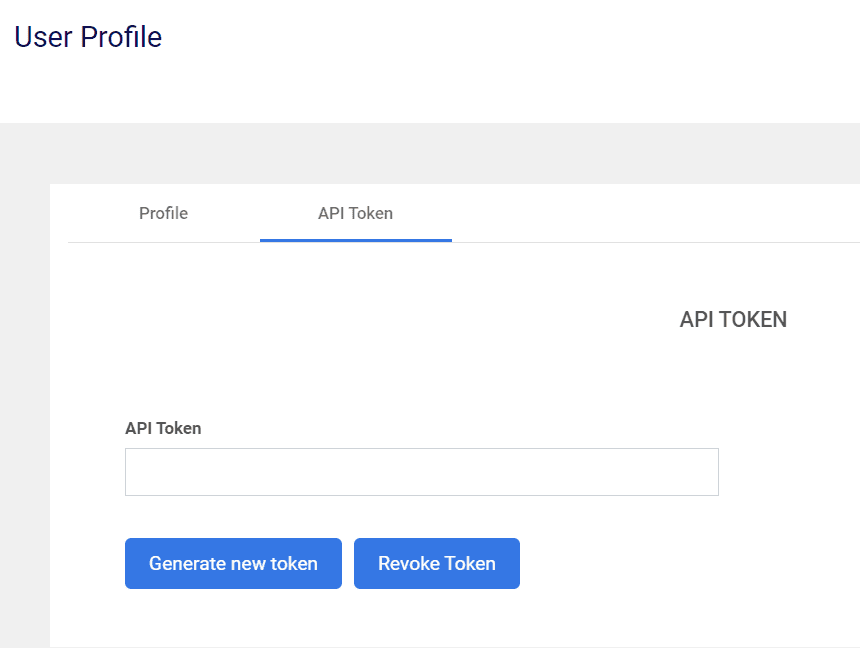Activate the underlined API Token tab
The height and width of the screenshot is (648, 860).
pos(355,213)
